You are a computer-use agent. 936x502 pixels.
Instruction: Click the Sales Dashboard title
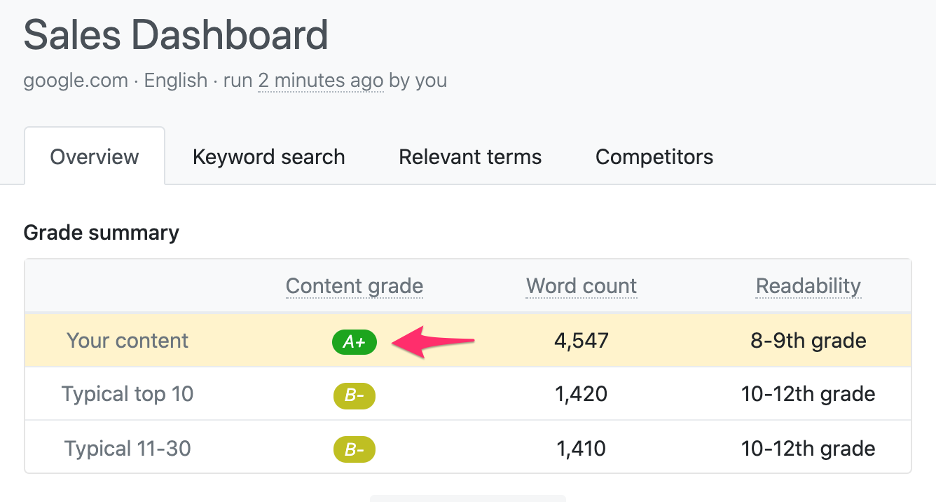pos(176,35)
